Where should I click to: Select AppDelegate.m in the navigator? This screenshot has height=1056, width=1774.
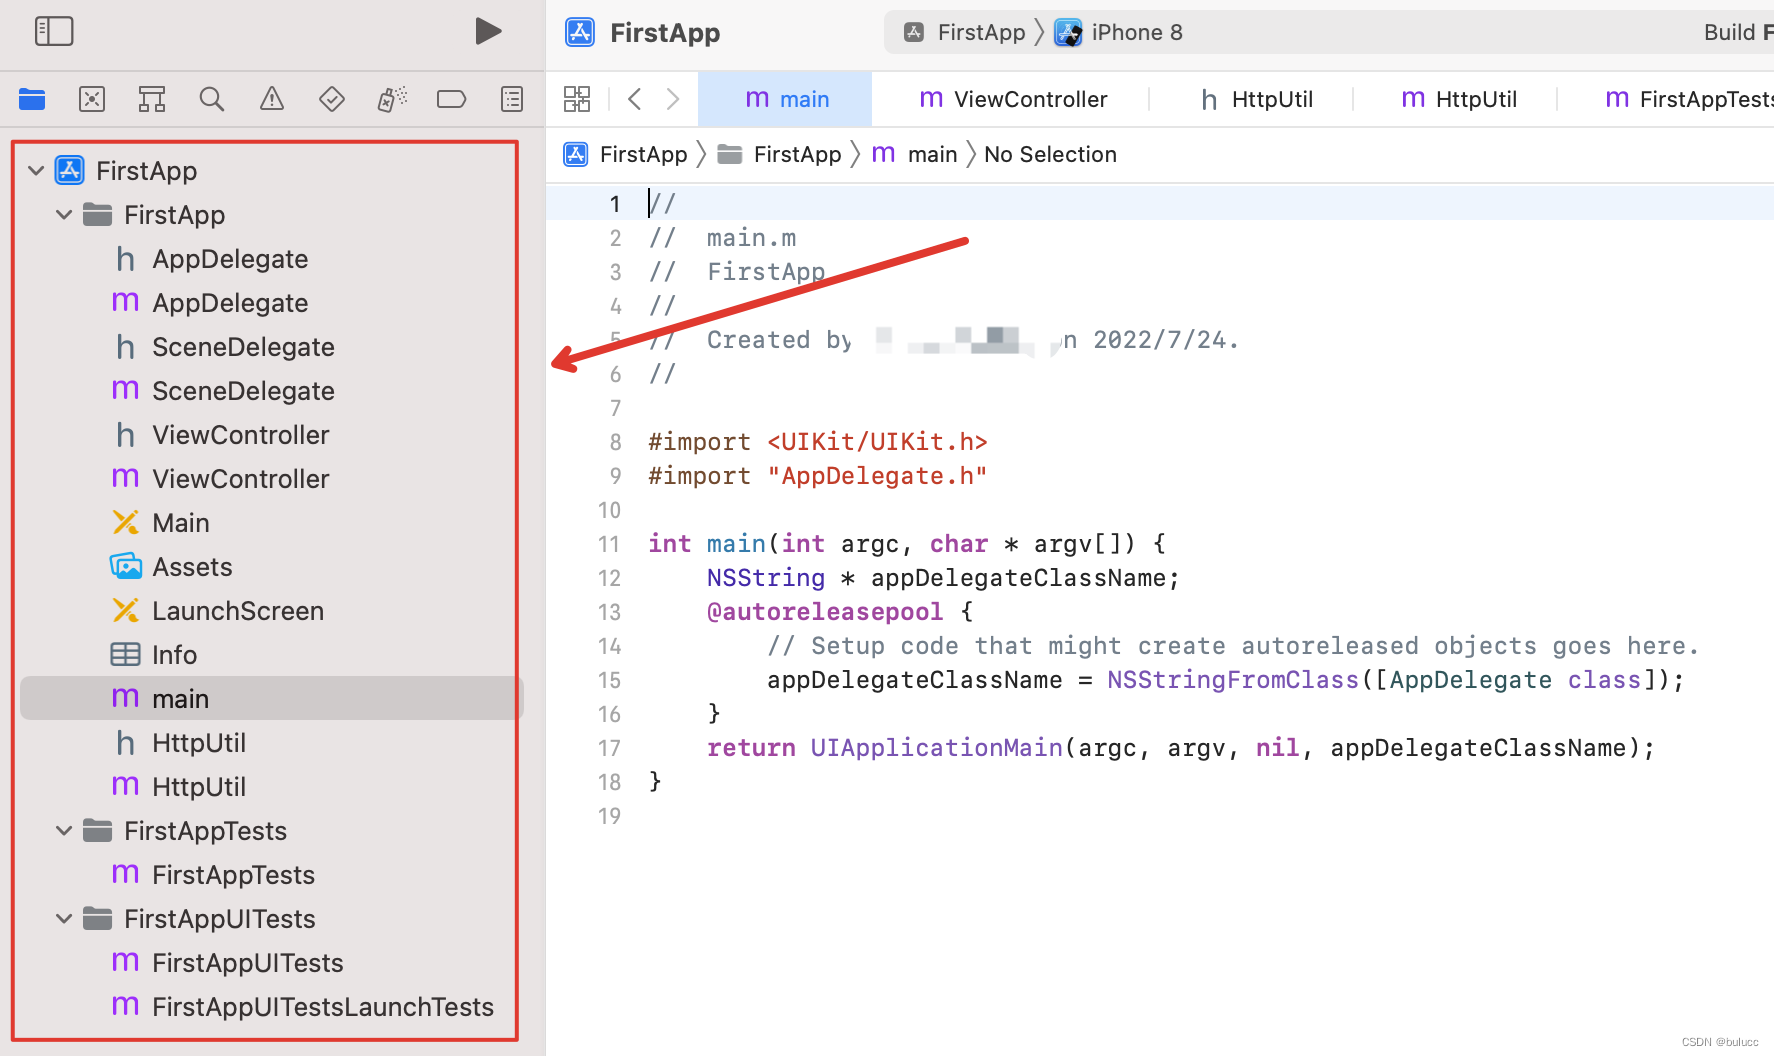[x=230, y=302]
